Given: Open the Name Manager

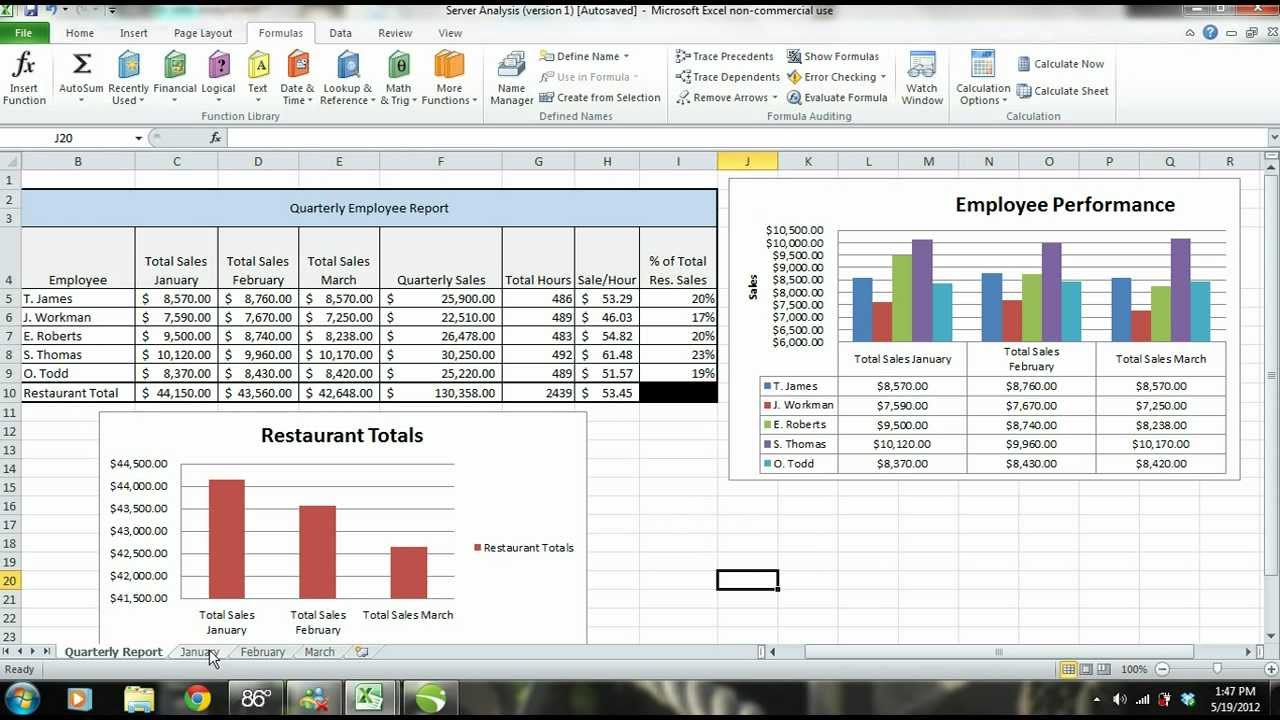Looking at the screenshot, I should coord(511,79).
